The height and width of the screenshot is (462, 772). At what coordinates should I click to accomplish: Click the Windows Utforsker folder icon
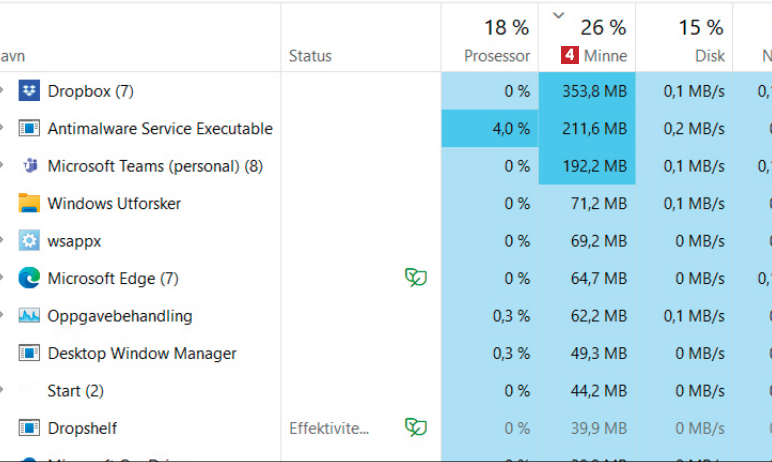click(x=28, y=203)
